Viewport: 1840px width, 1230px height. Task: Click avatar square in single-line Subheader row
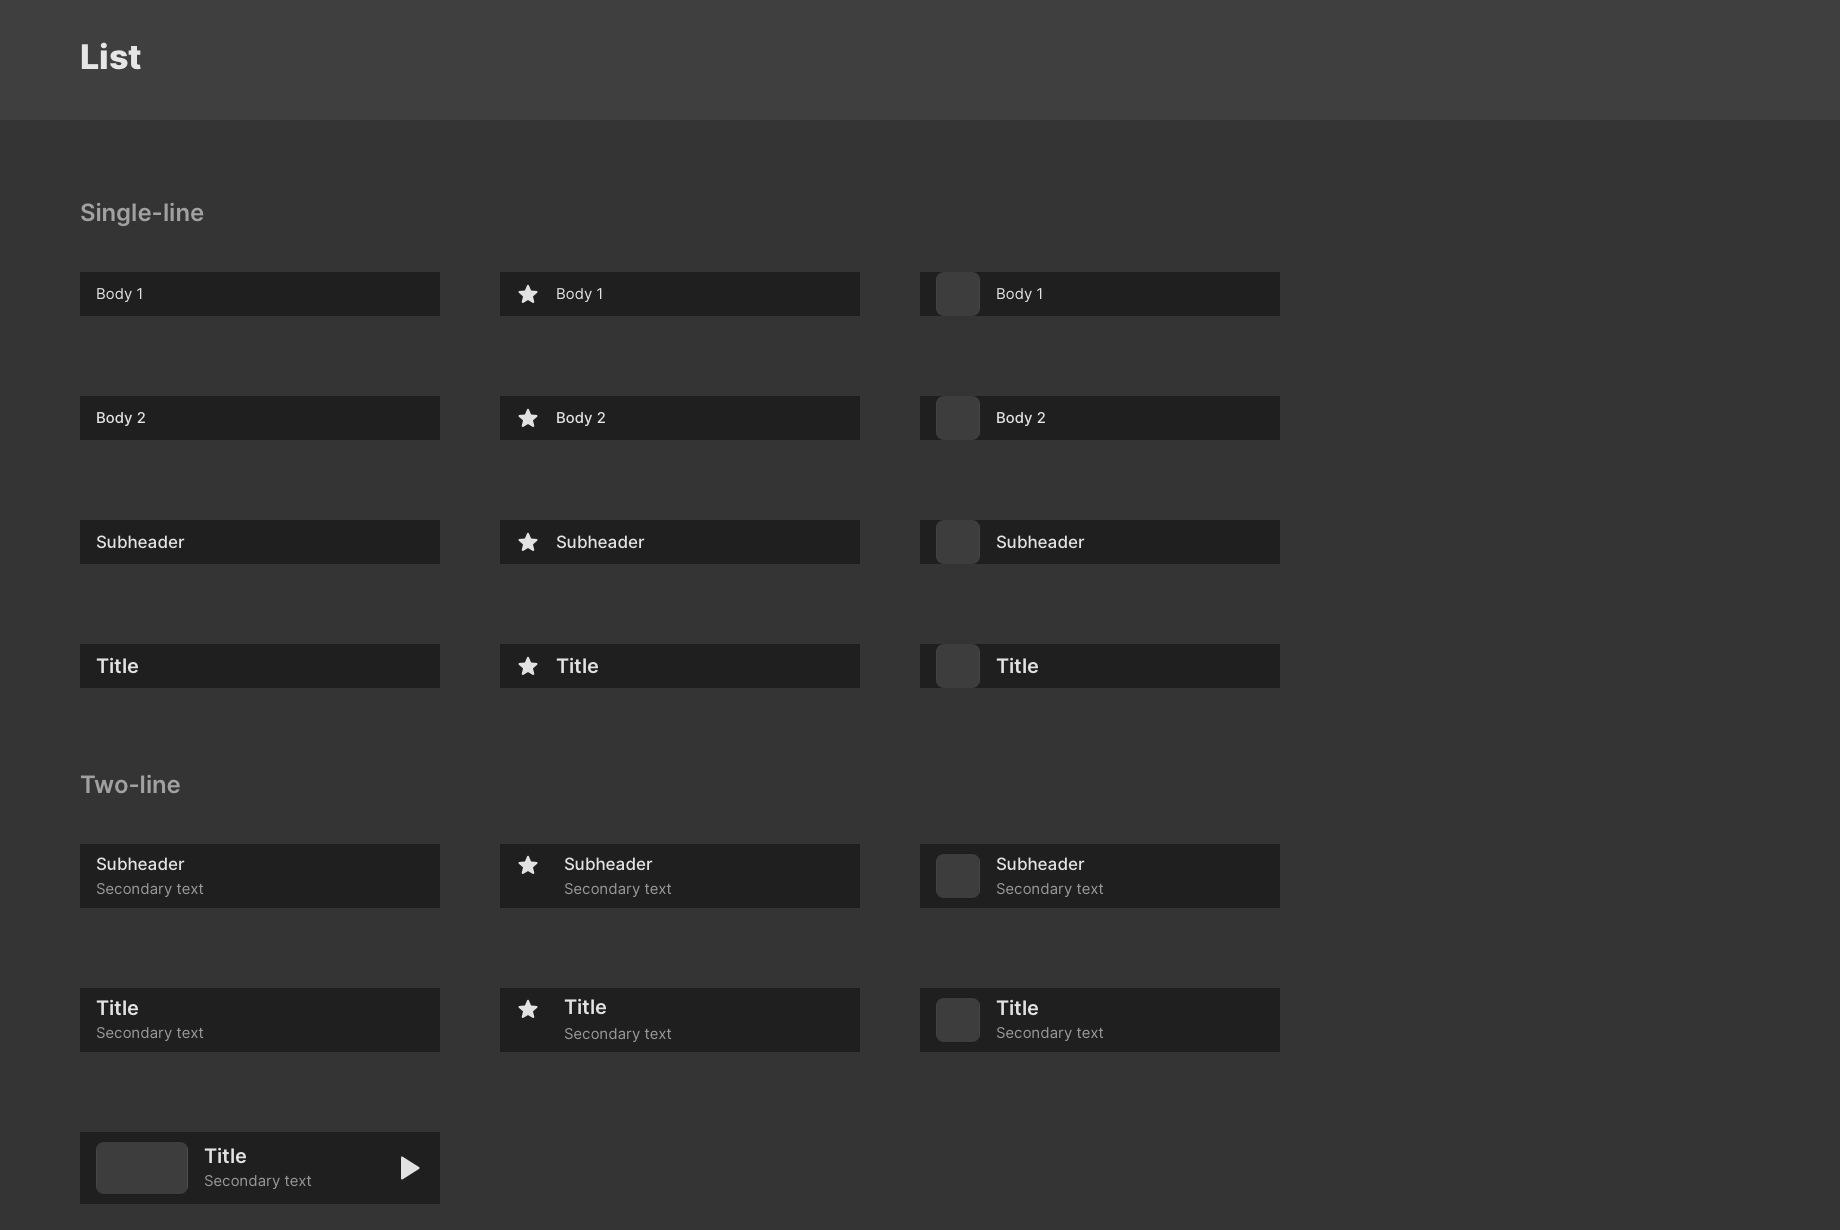(958, 542)
